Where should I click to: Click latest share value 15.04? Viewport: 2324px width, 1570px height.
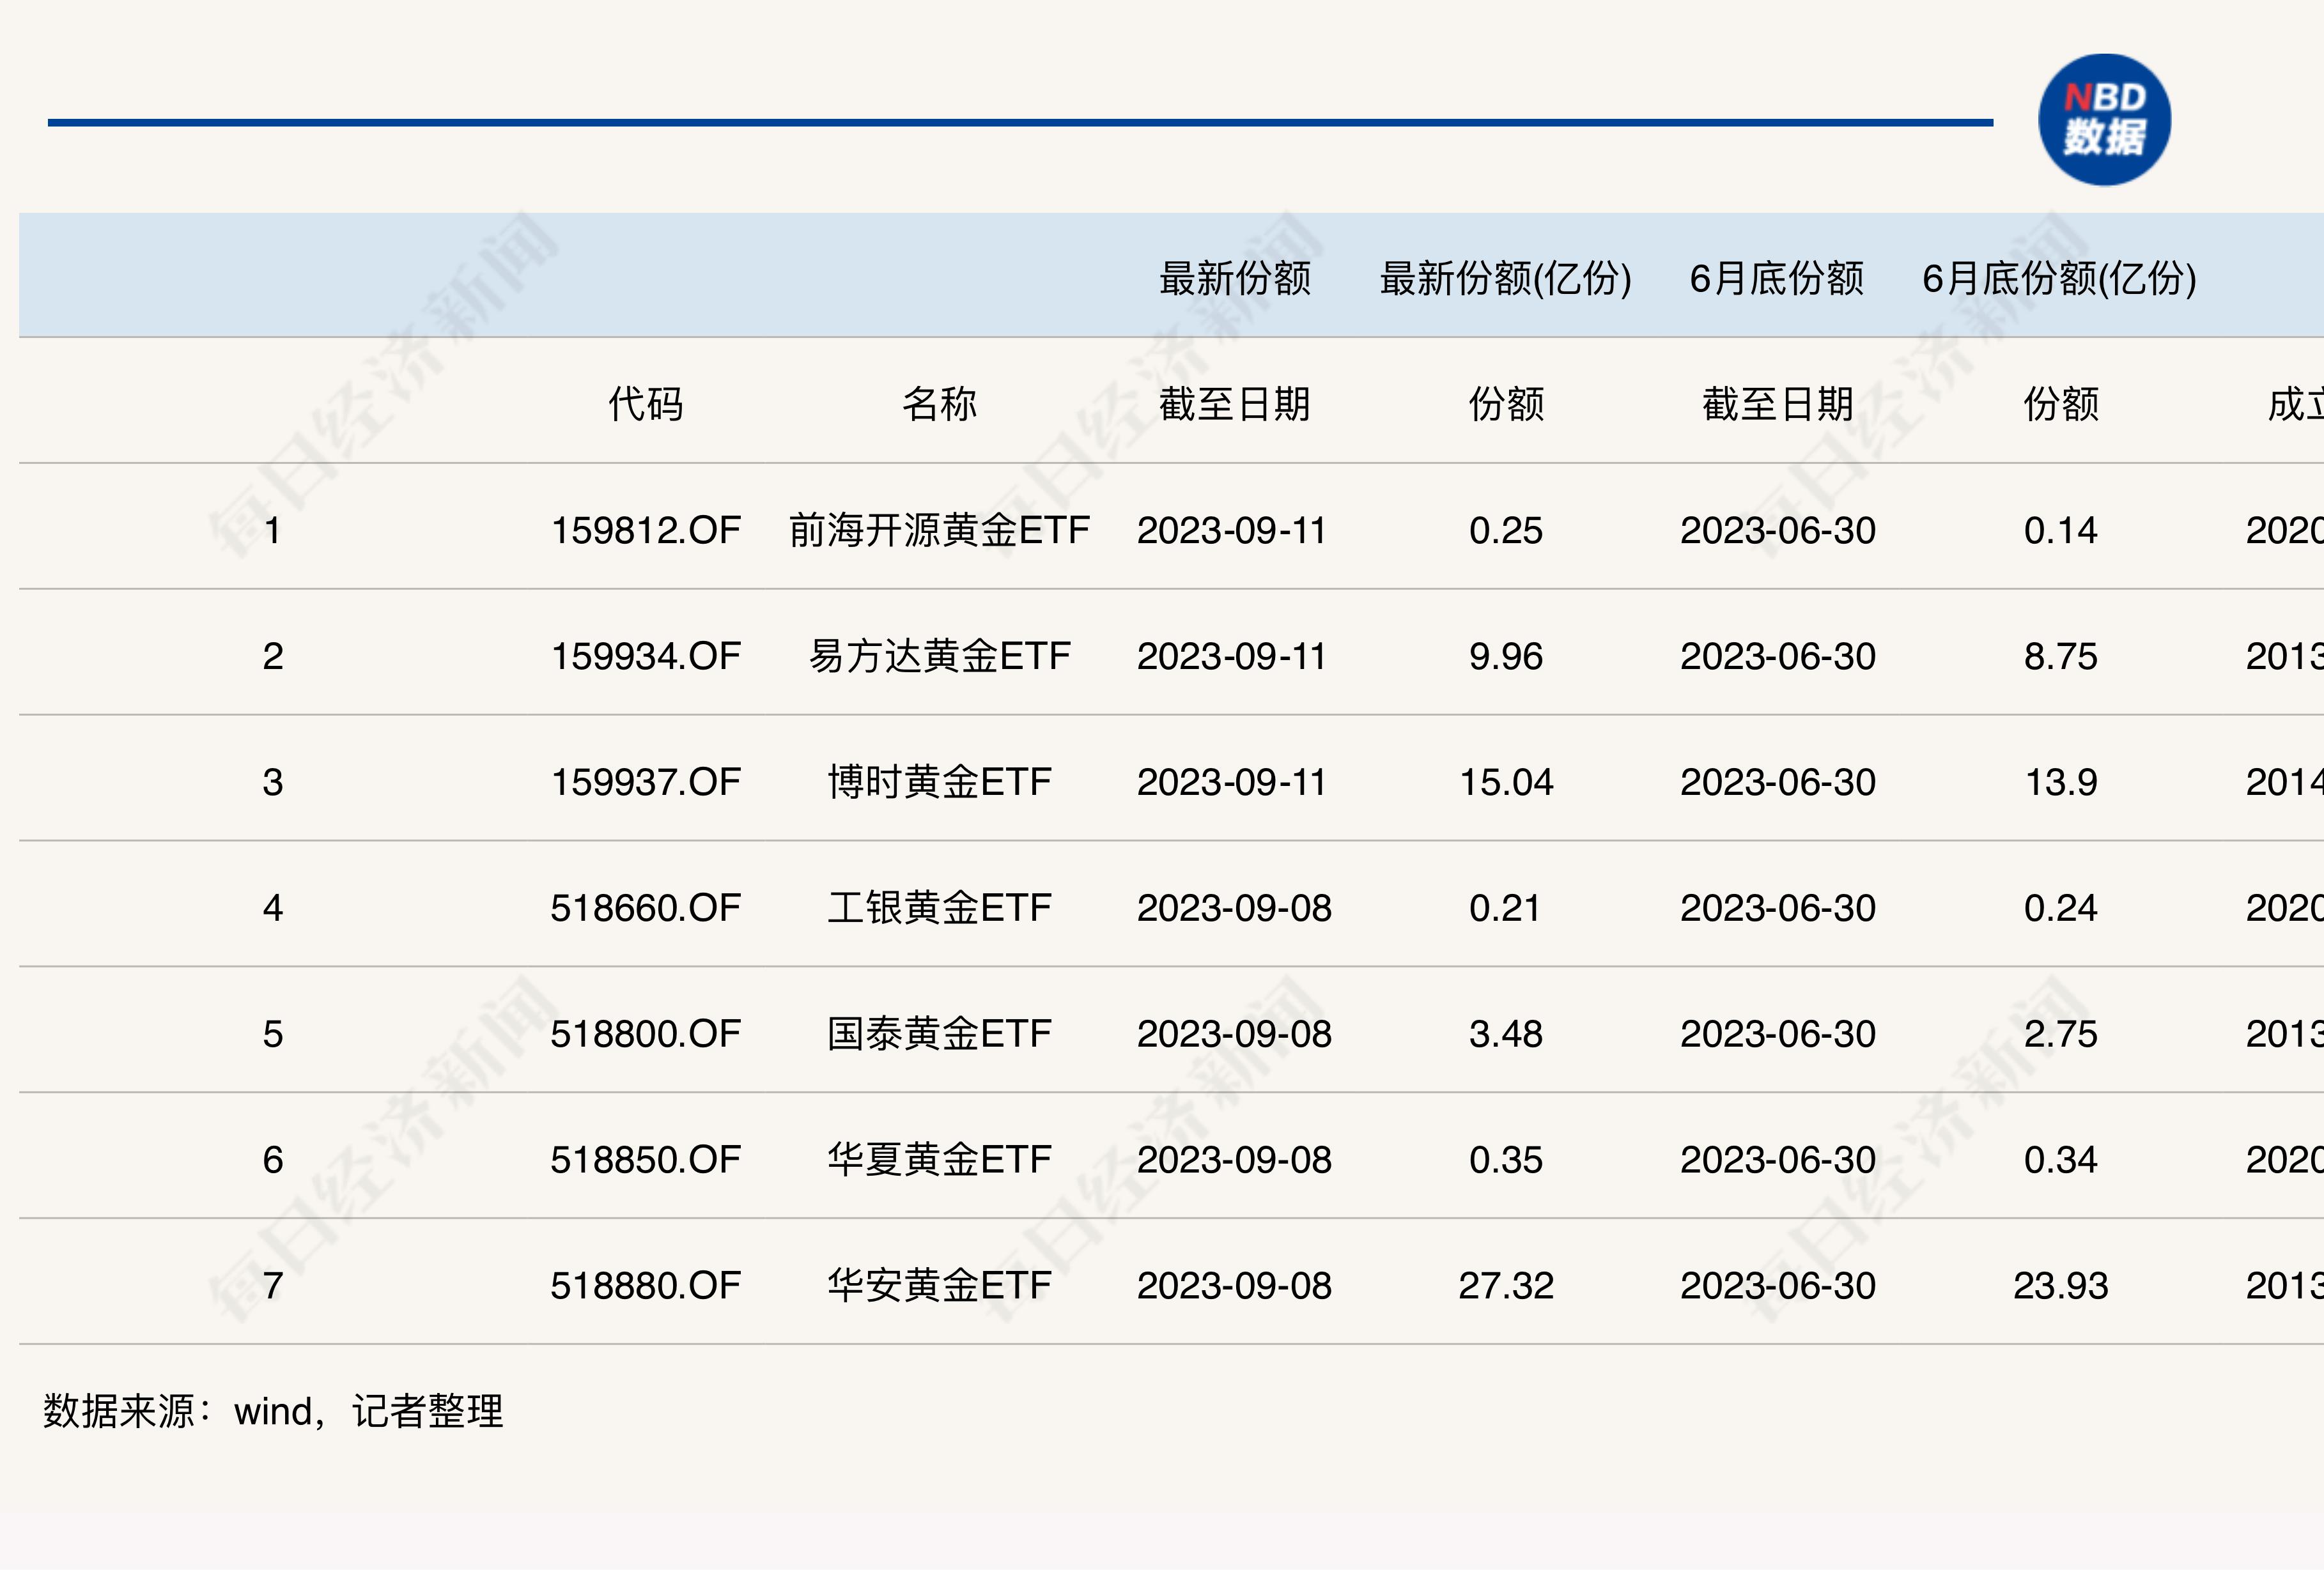[1506, 782]
